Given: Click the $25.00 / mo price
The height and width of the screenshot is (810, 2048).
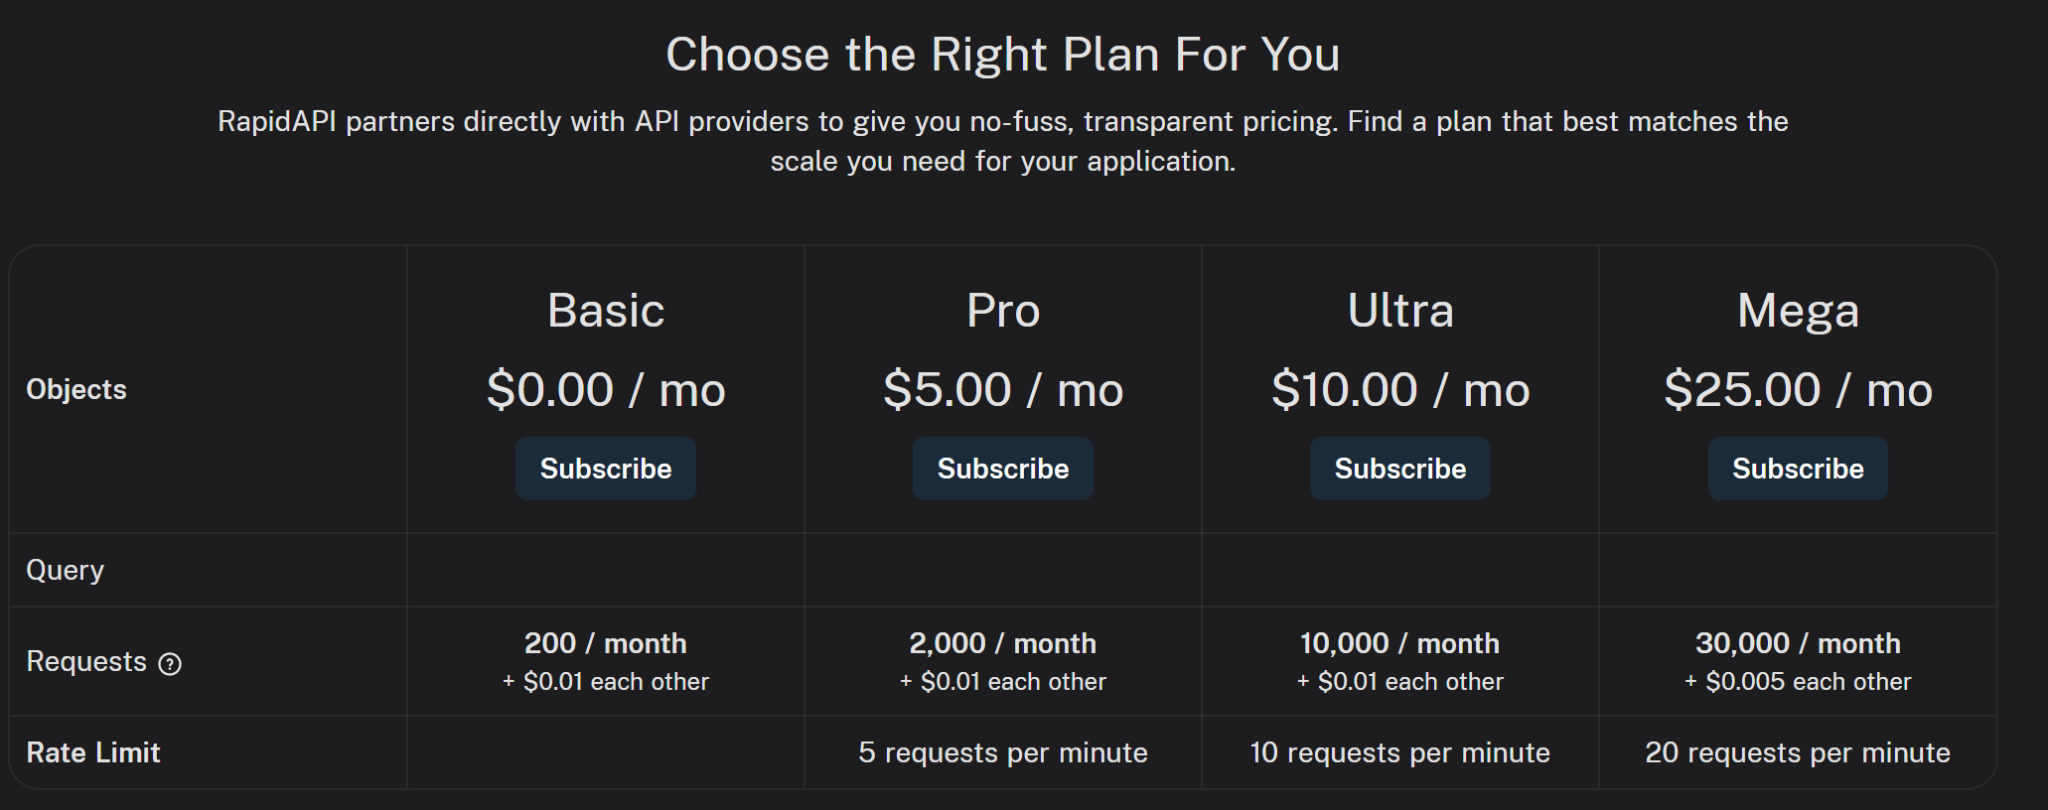Looking at the screenshot, I should pos(1797,389).
